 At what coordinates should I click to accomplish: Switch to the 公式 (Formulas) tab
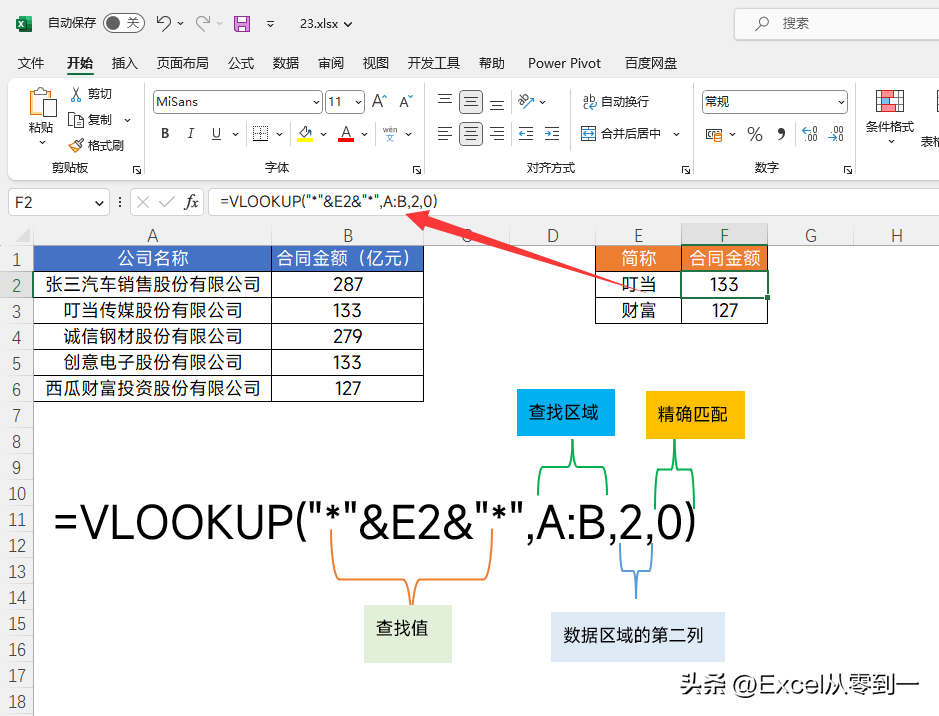coord(241,63)
